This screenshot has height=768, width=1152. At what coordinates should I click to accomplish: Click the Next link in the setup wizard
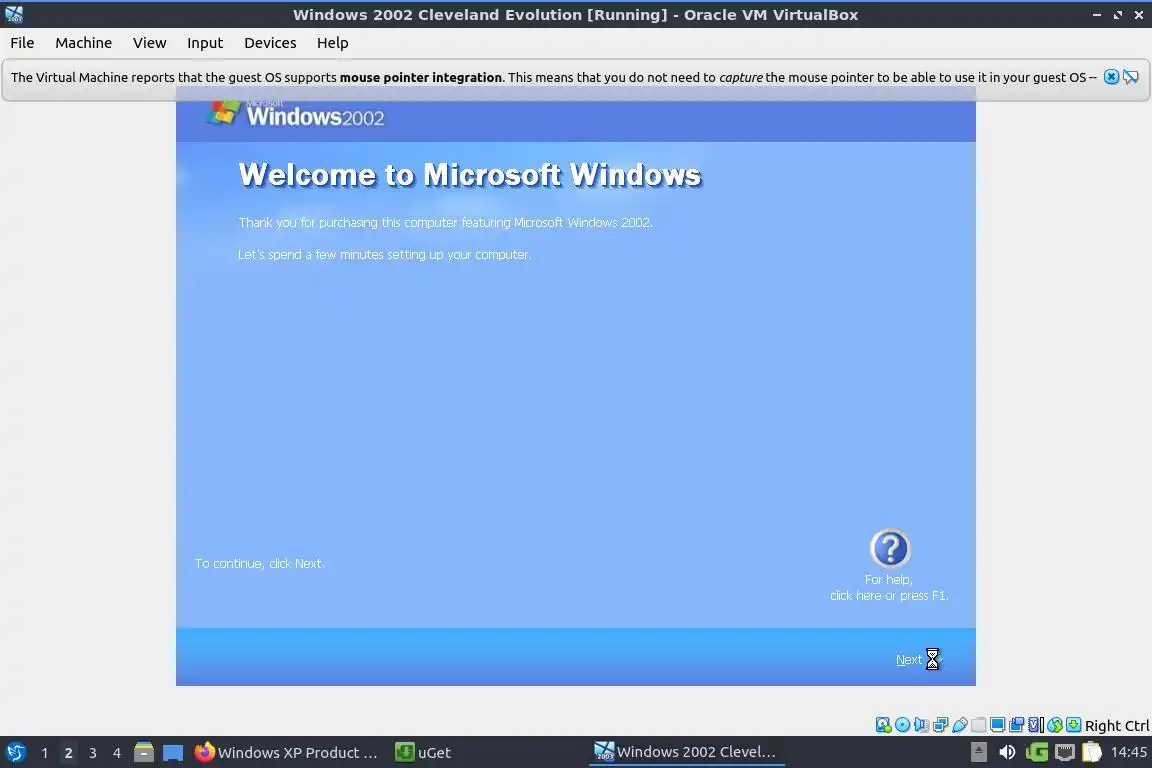(908, 660)
